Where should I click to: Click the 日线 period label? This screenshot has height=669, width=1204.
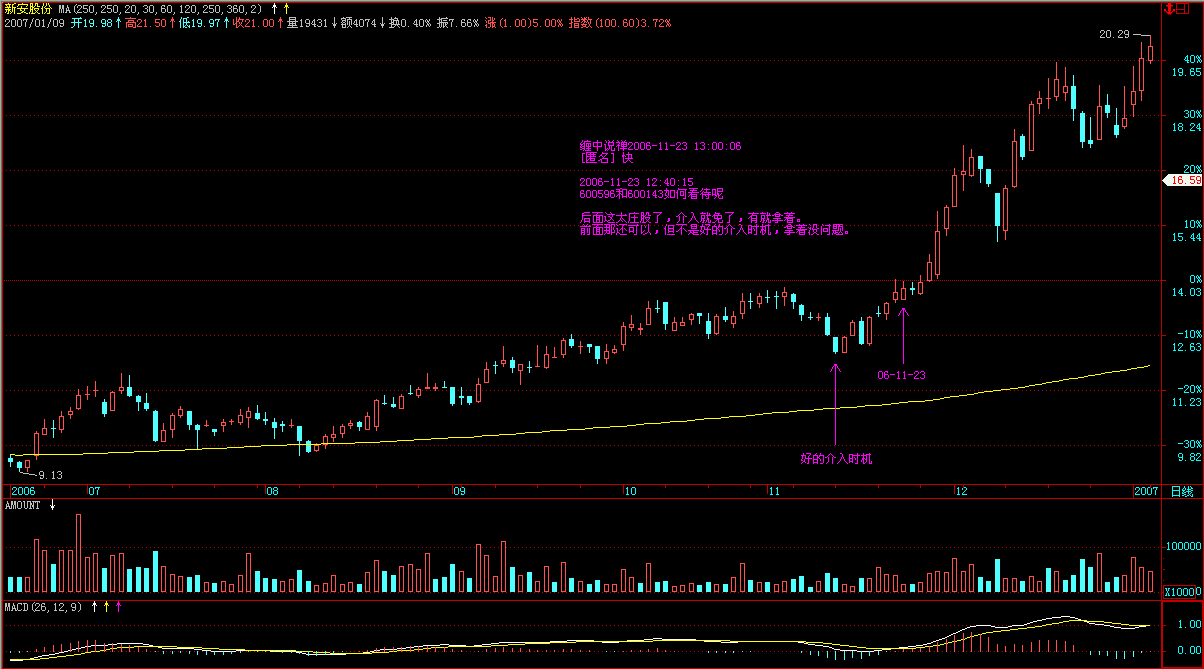tap(1182, 492)
